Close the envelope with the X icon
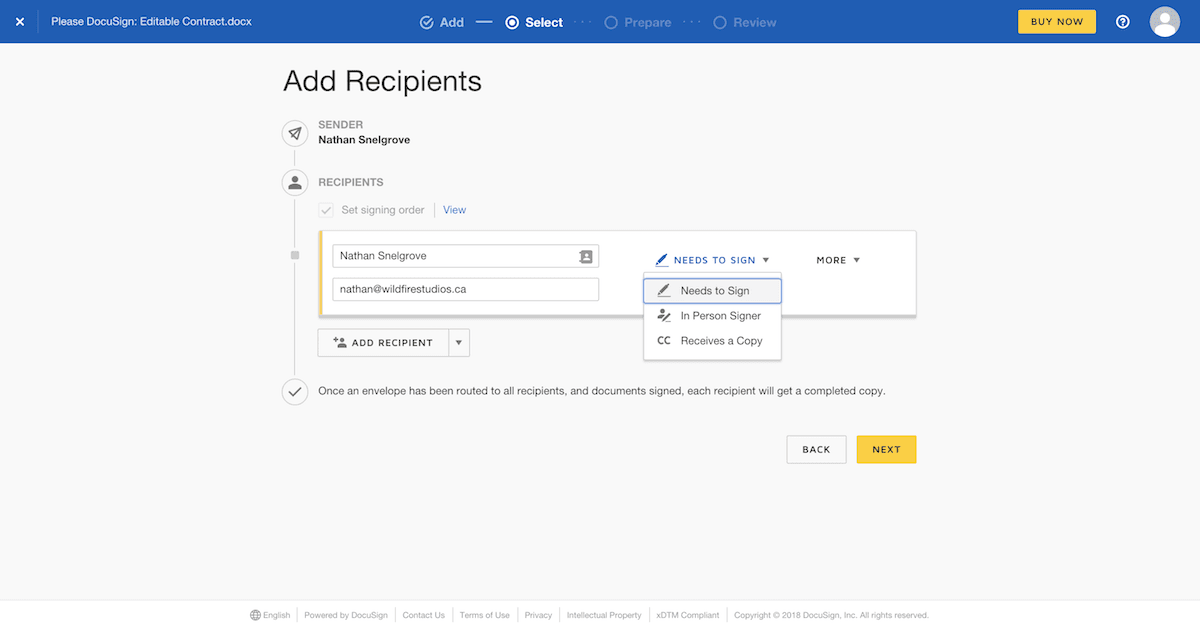Viewport: 1200px width, 633px height. (20, 21)
